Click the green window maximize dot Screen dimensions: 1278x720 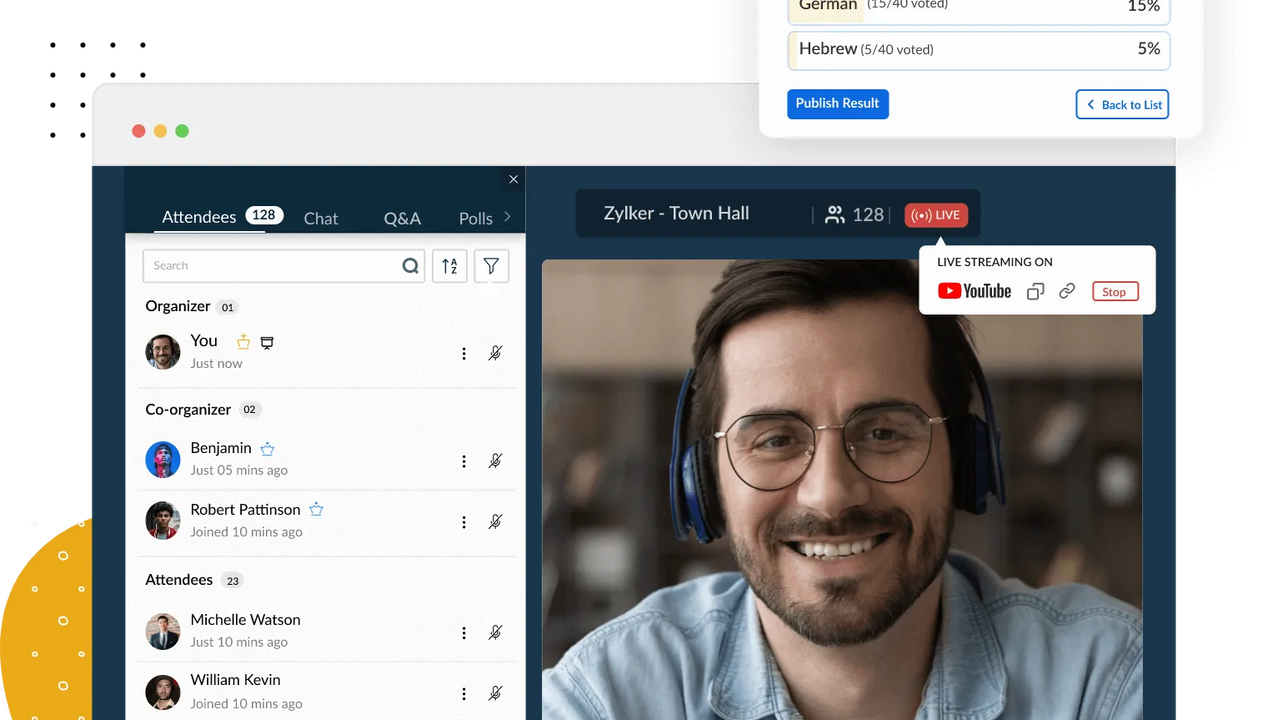point(182,131)
